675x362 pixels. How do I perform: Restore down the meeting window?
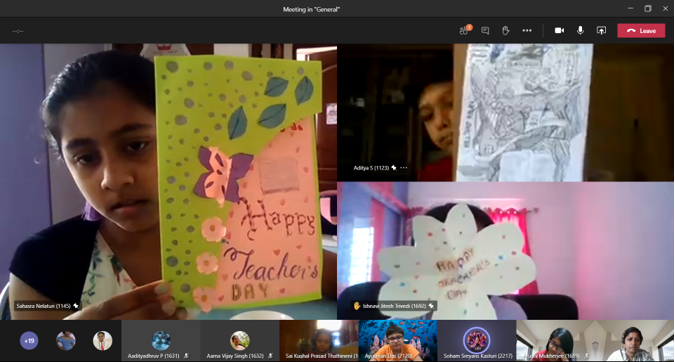click(x=647, y=9)
